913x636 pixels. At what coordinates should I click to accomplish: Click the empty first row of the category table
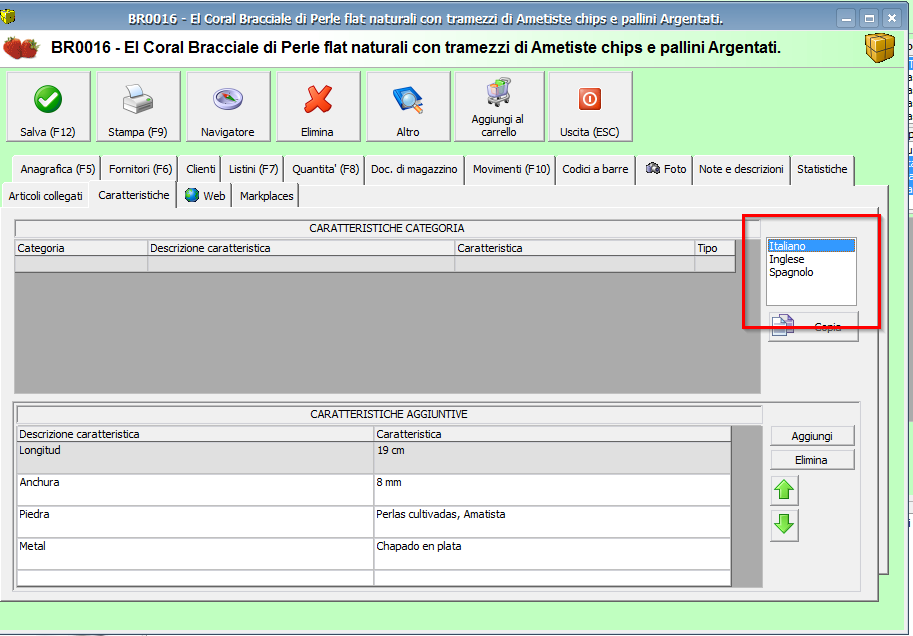pos(375,264)
